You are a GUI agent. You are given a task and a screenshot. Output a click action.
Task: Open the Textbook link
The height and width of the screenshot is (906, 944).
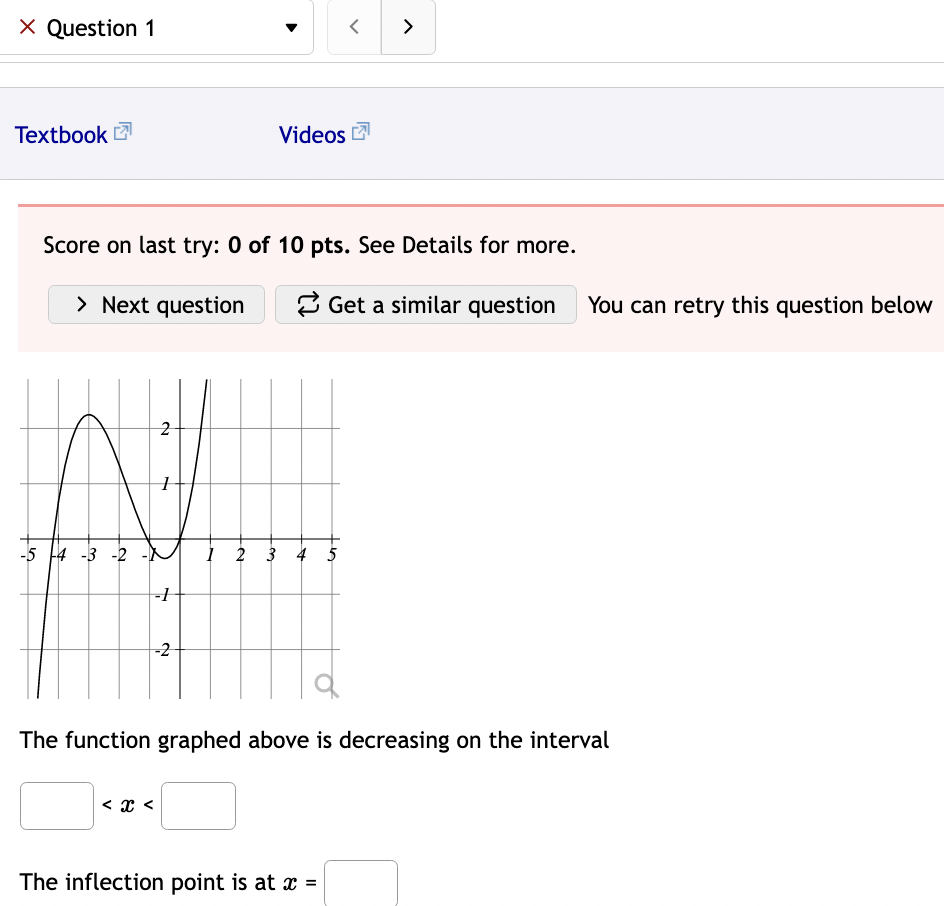click(60, 134)
